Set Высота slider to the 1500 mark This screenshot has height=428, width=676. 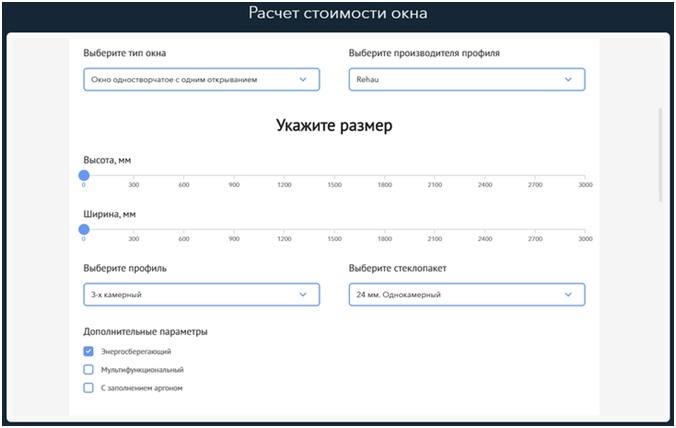[335, 176]
